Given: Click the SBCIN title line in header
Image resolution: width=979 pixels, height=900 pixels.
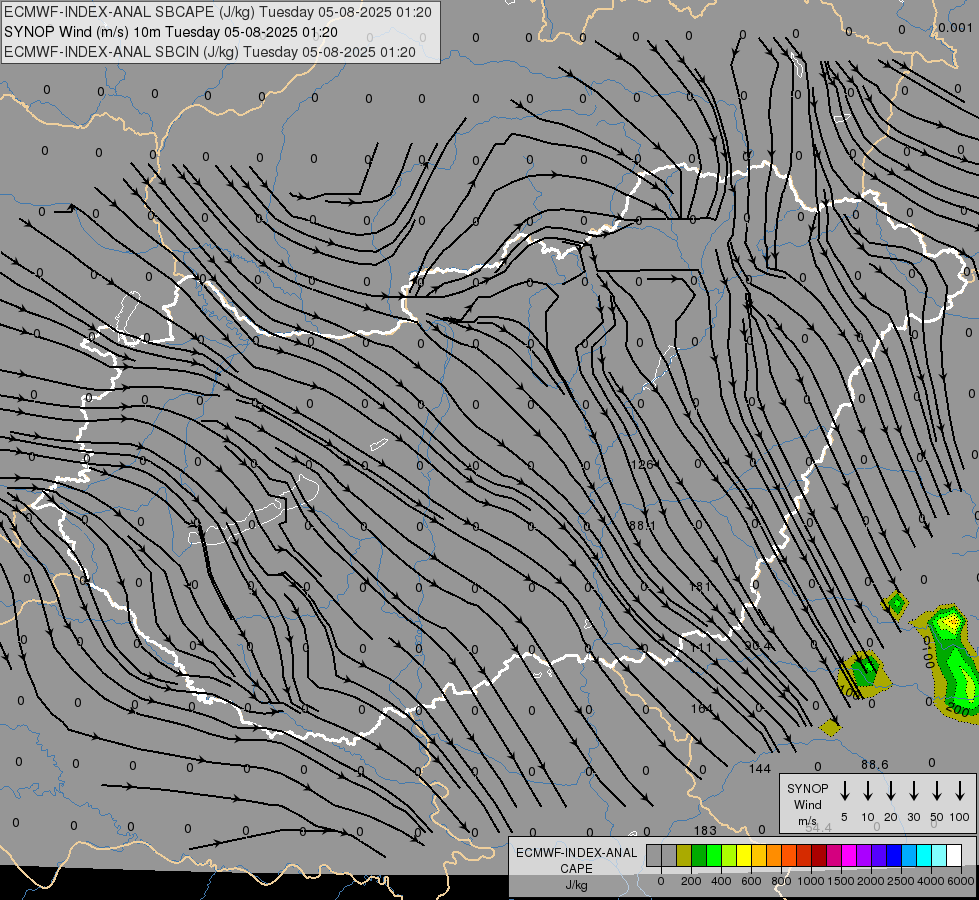Looking at the screenshot, I should coord(210,52).
